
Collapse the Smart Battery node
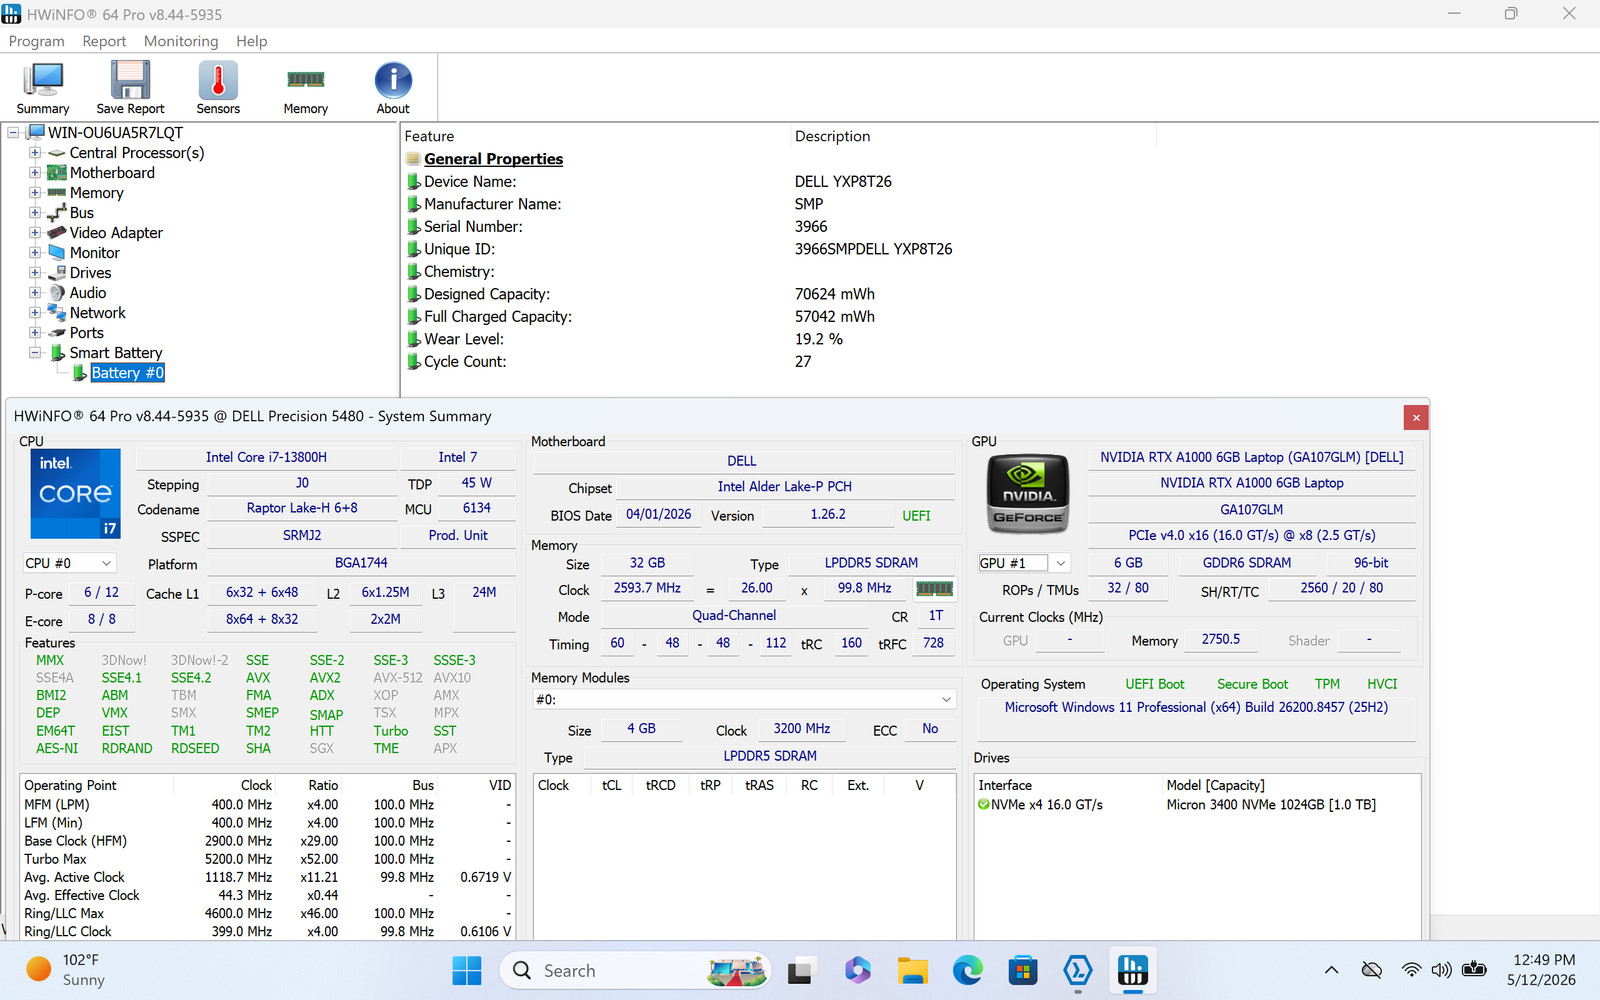(35, 353)
